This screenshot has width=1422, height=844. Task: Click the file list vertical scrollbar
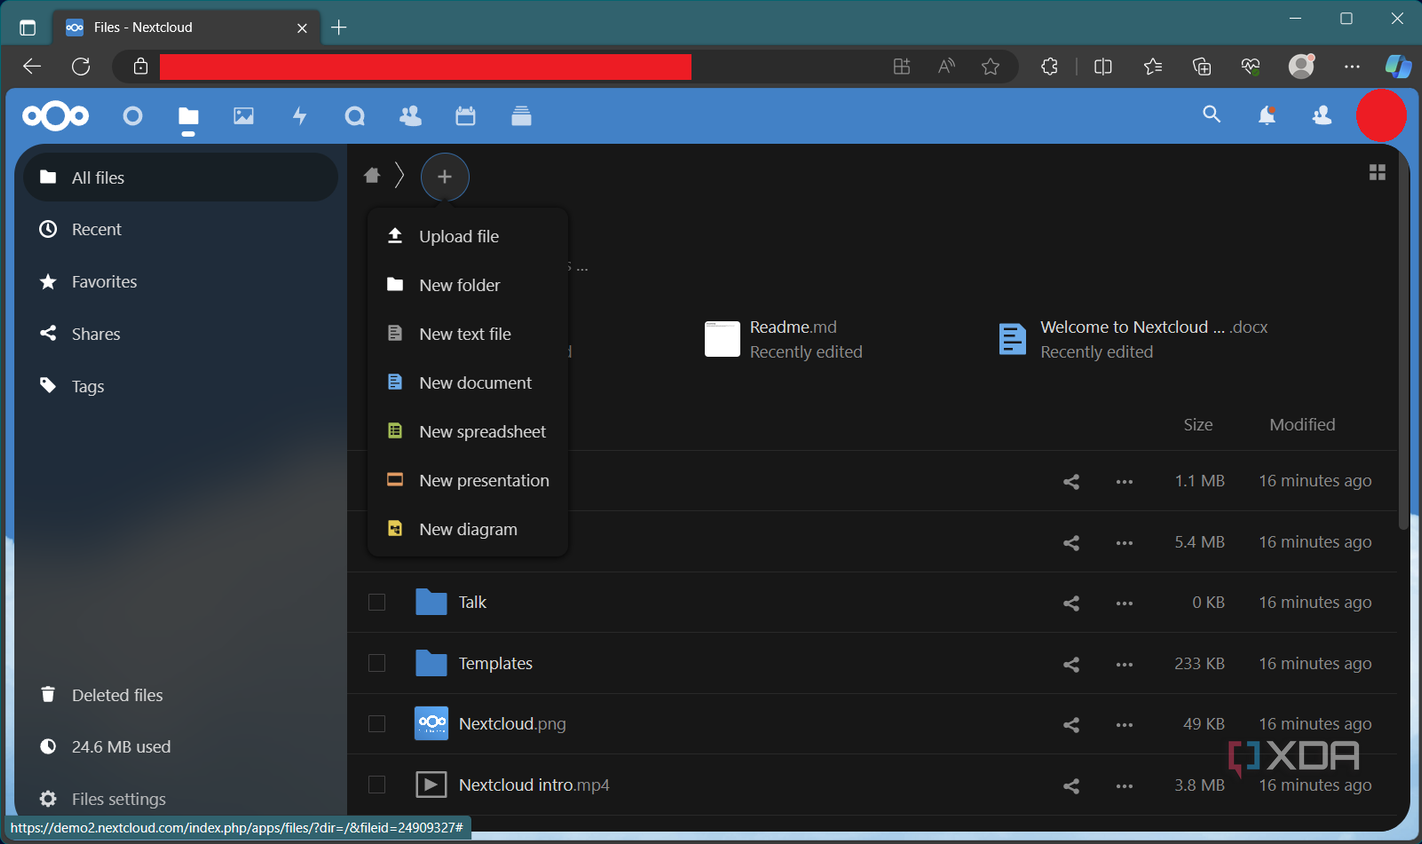1404,340
